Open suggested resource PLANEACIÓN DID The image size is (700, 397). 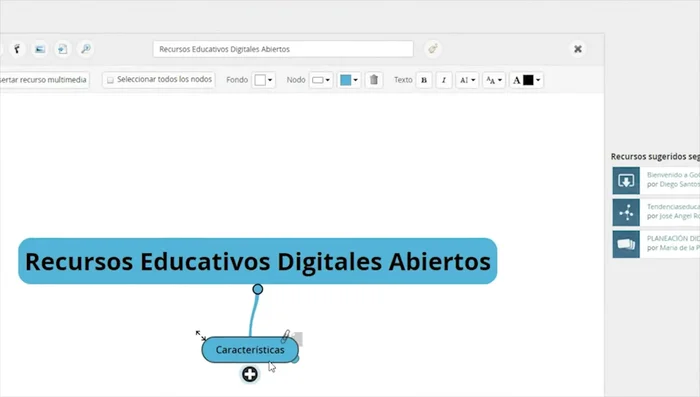[673, 238]
